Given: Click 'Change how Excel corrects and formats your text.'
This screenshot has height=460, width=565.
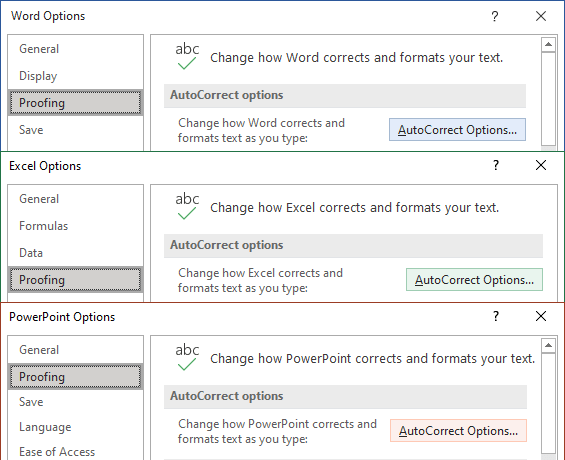Looking at the screenshot, I should [355, 208].
